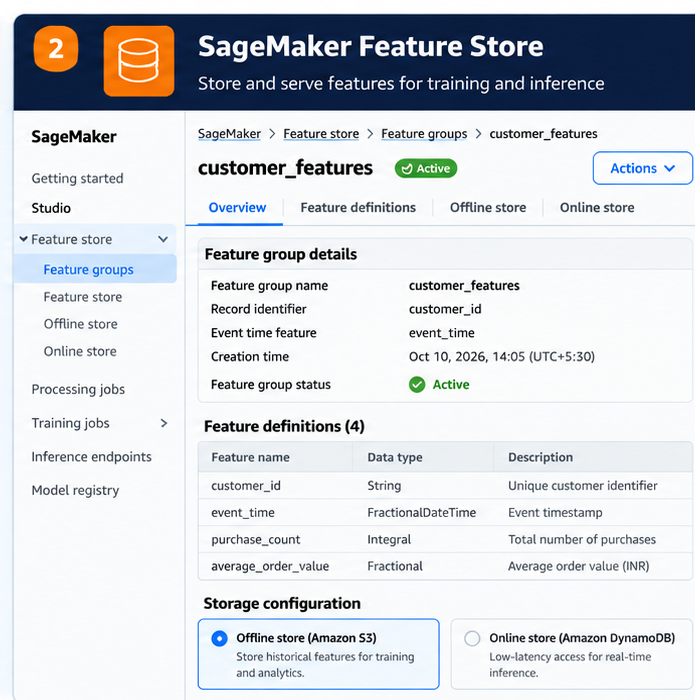
Task: Click 'Average order value (INR)' description
Action: coord(578,567)
